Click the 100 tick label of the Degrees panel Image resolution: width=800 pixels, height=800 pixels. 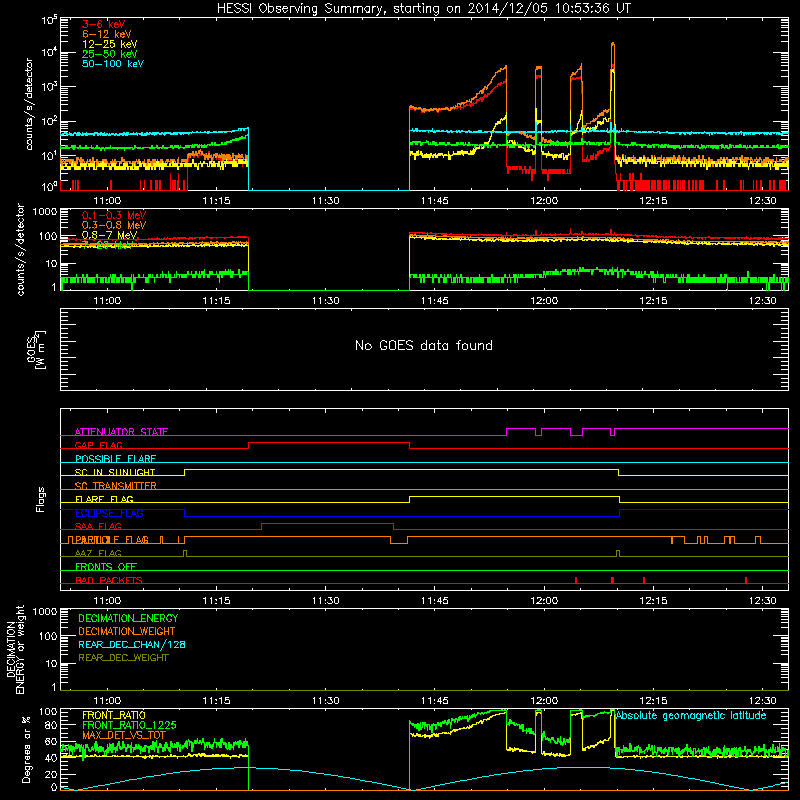click(x=48, y=712)
